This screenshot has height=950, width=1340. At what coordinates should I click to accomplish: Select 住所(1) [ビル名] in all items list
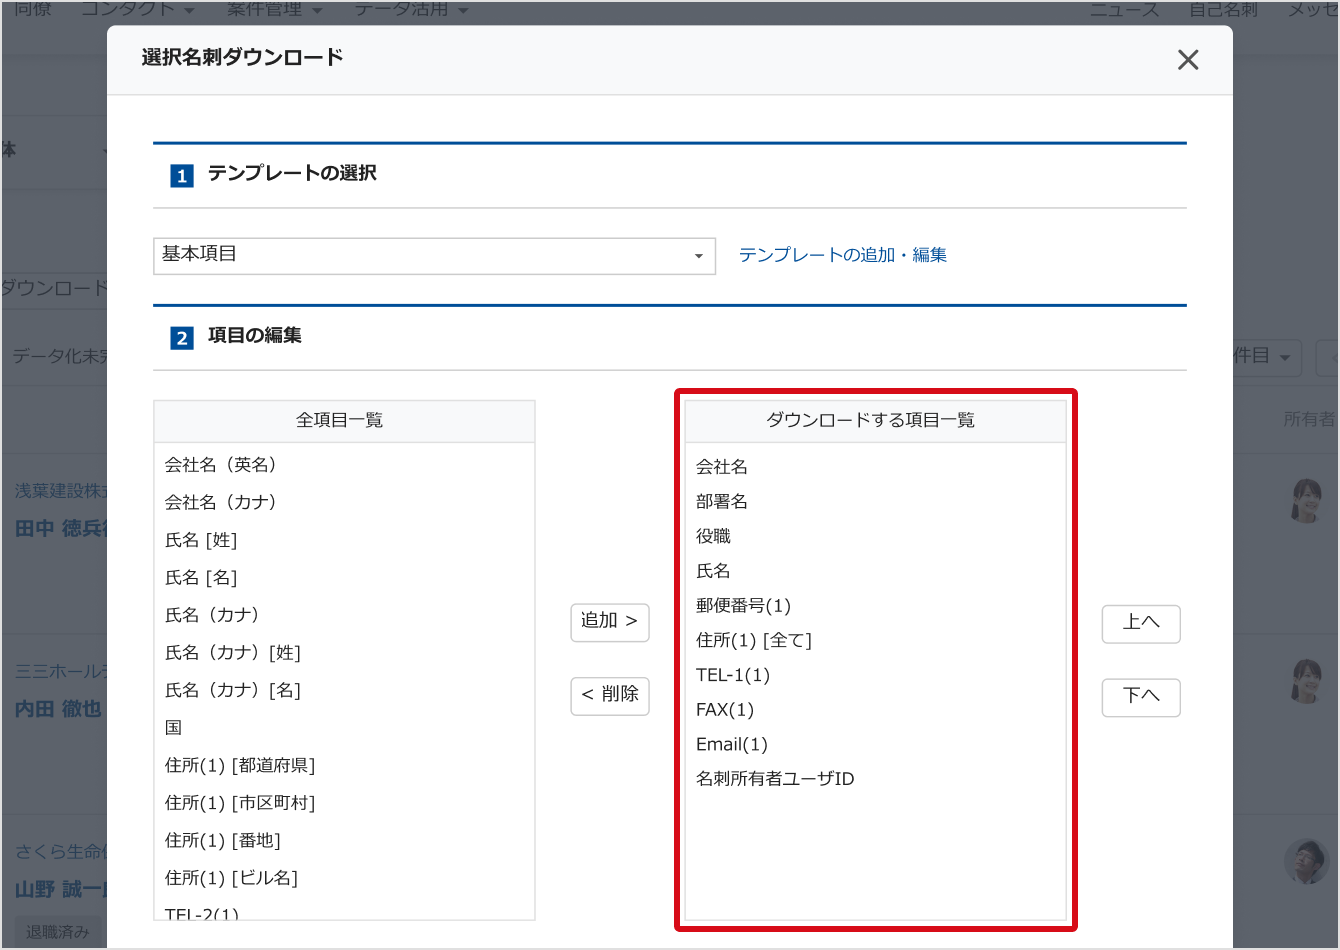click(x=231, y=878)
